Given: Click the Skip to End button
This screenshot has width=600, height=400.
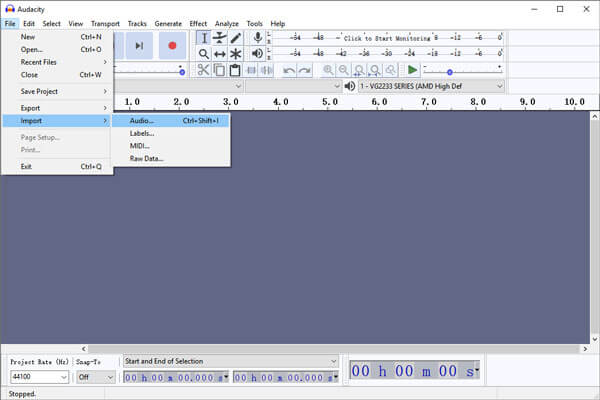Looking at the screenshot, I should coord(139,46).
